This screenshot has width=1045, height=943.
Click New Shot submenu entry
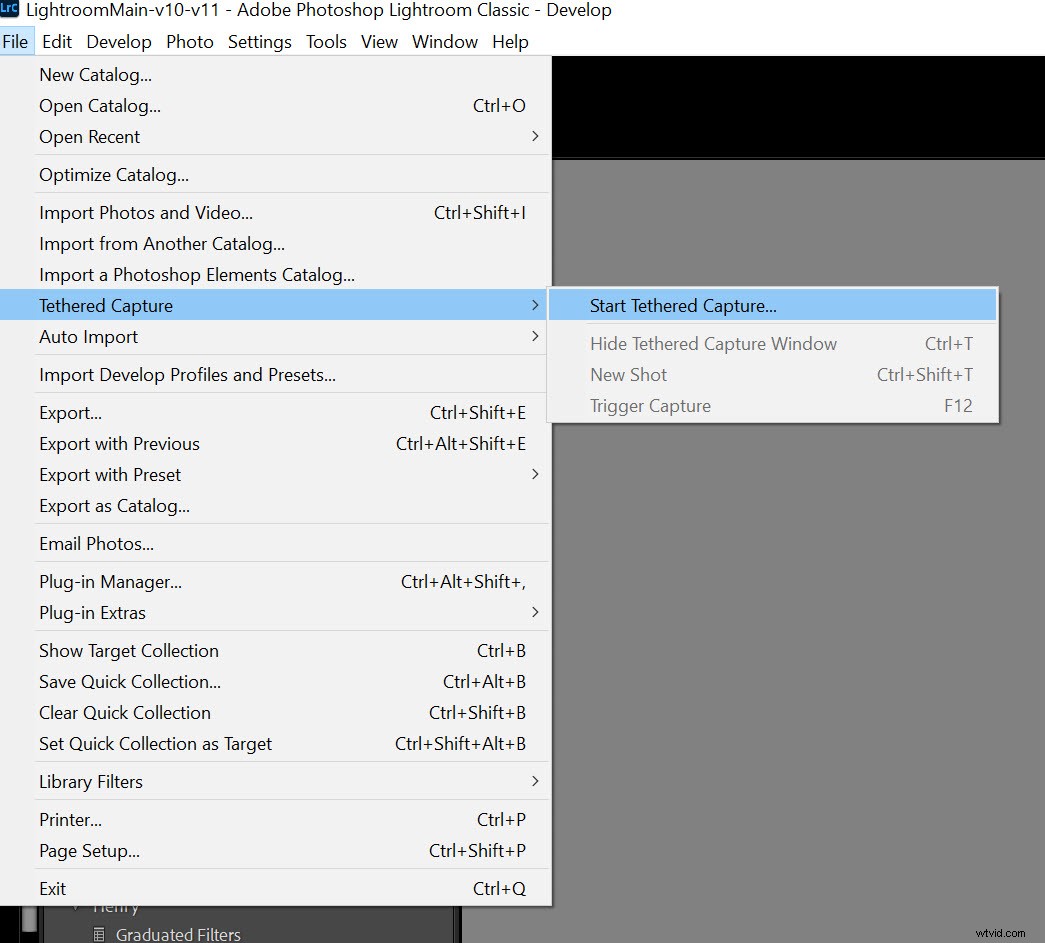[x=772, y=375]
